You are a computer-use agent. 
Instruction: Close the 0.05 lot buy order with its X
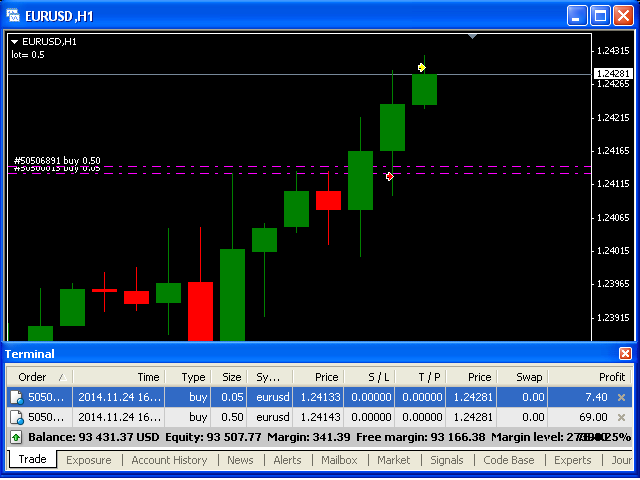point(621,398)
